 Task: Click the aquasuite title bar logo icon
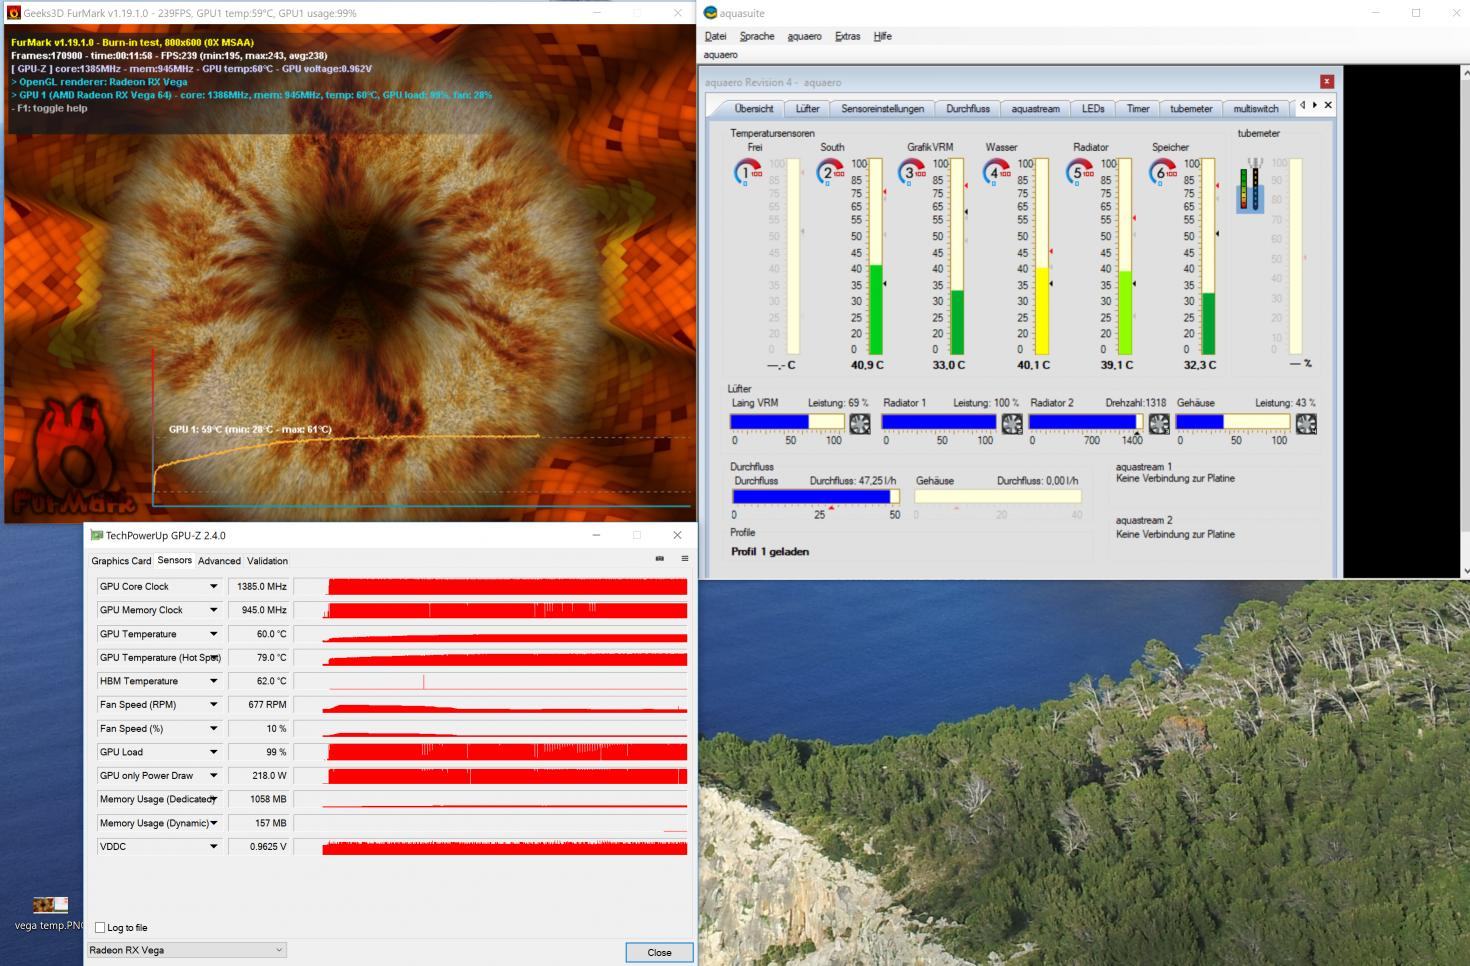[710, 13]
